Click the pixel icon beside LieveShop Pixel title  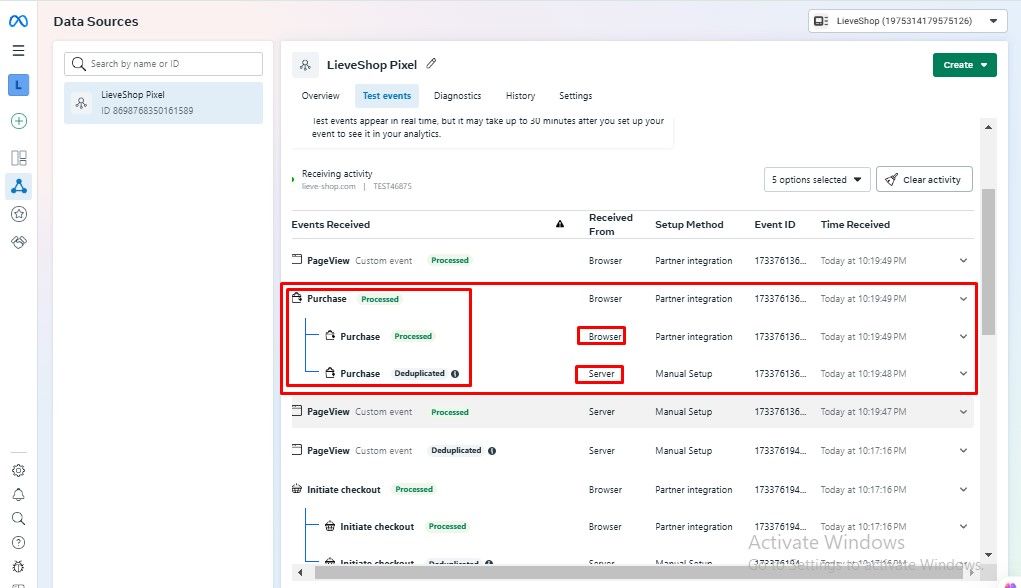pos(305,65)
